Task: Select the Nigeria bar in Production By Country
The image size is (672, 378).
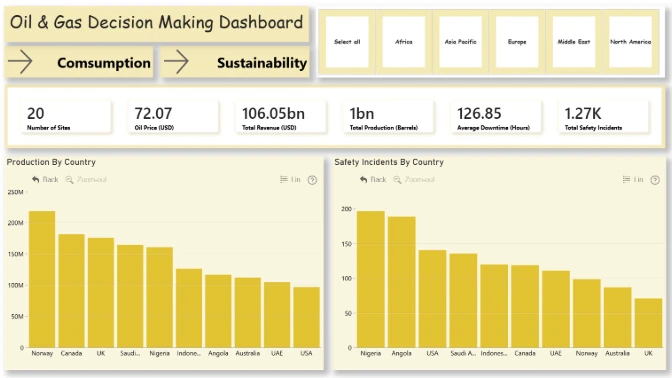Action: pyautogui.click(x=159, y=297)
